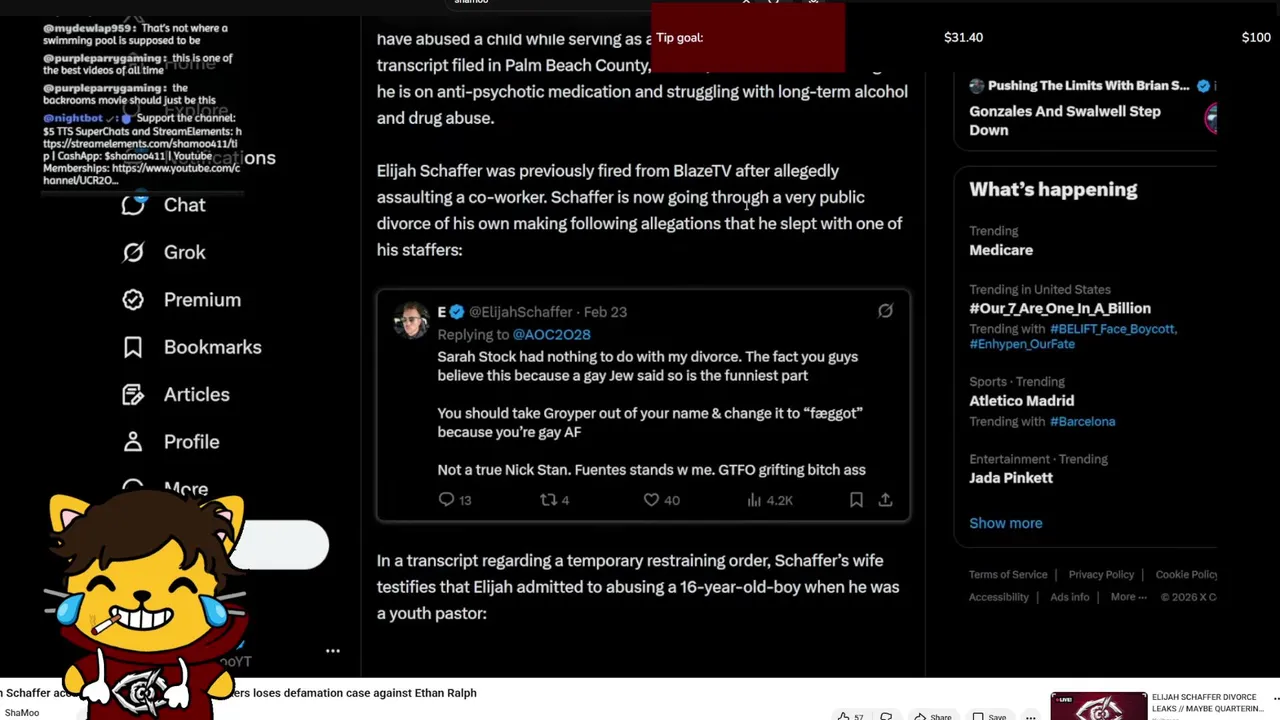This screenshot has height=720, width=1280.
Task: Click the @ElijahSchaffer handle
Action: 520,312
